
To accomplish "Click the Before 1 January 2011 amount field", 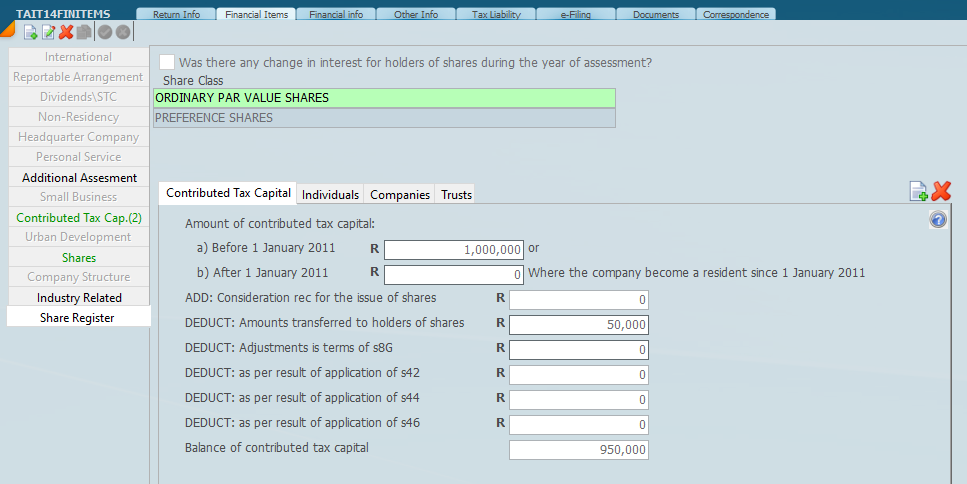I will (x=453, y=250).
